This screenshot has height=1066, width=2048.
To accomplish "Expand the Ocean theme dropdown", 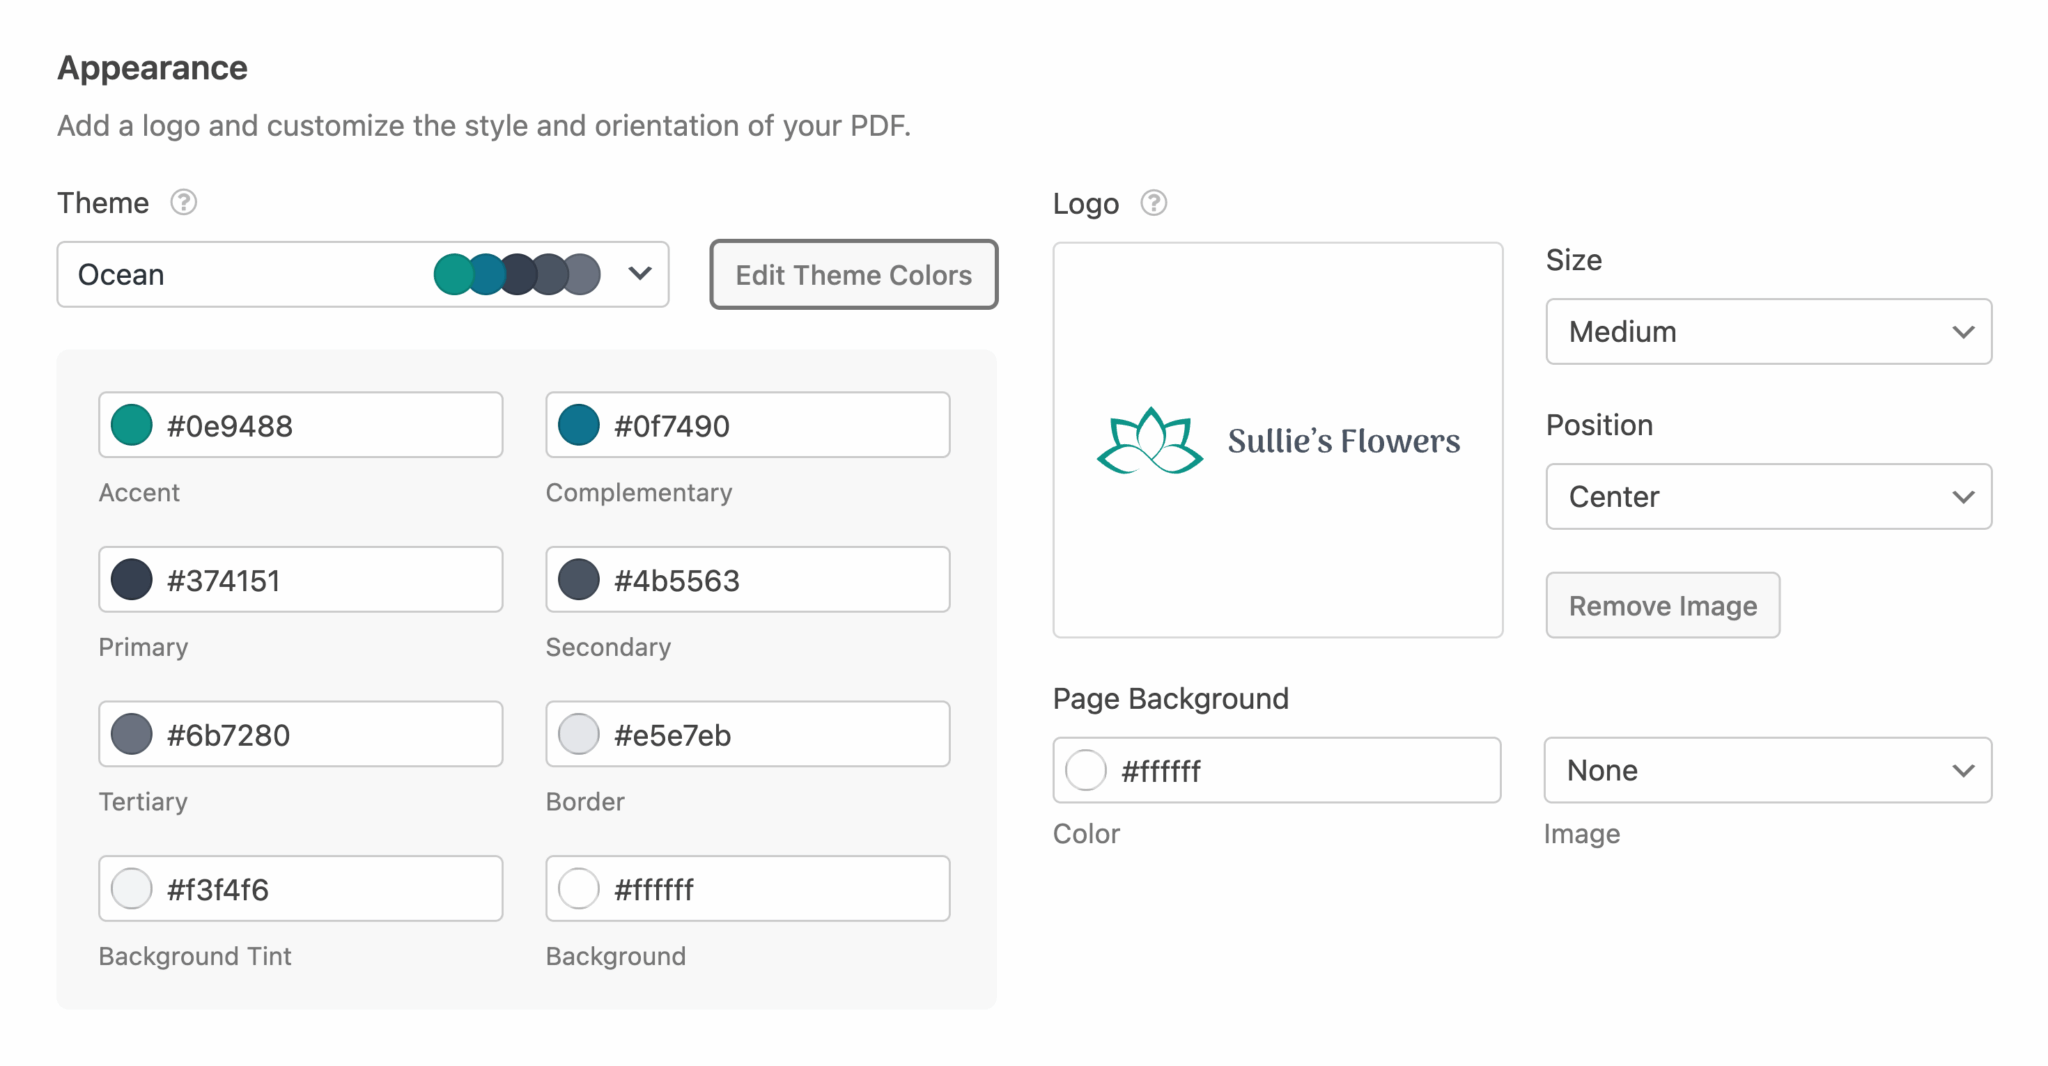I will click(x=639, y=274).
